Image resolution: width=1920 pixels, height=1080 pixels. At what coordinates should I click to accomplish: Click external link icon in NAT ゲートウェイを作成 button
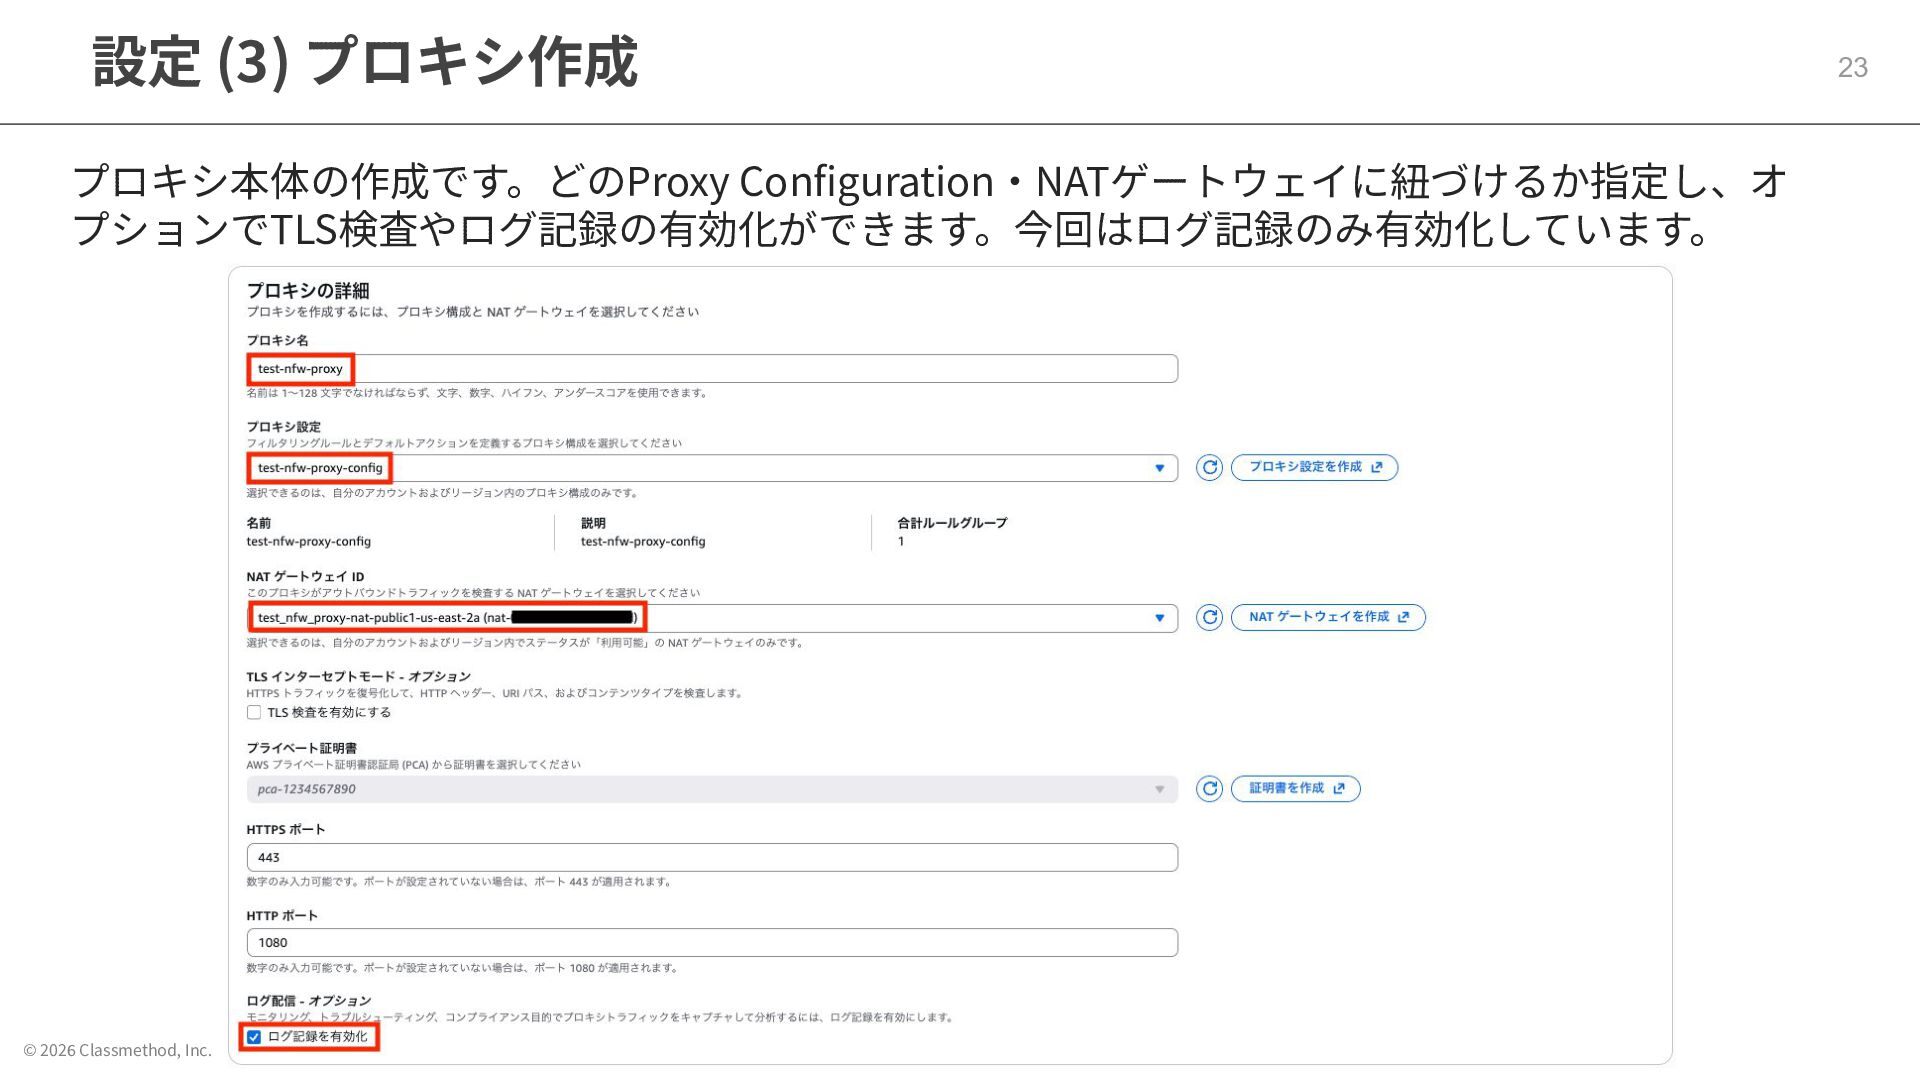pos(1404,617)
